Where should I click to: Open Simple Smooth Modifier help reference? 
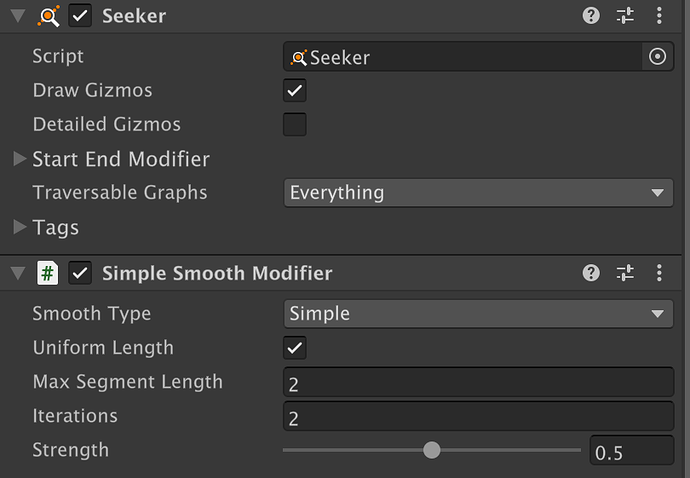[x=591, y=273]
